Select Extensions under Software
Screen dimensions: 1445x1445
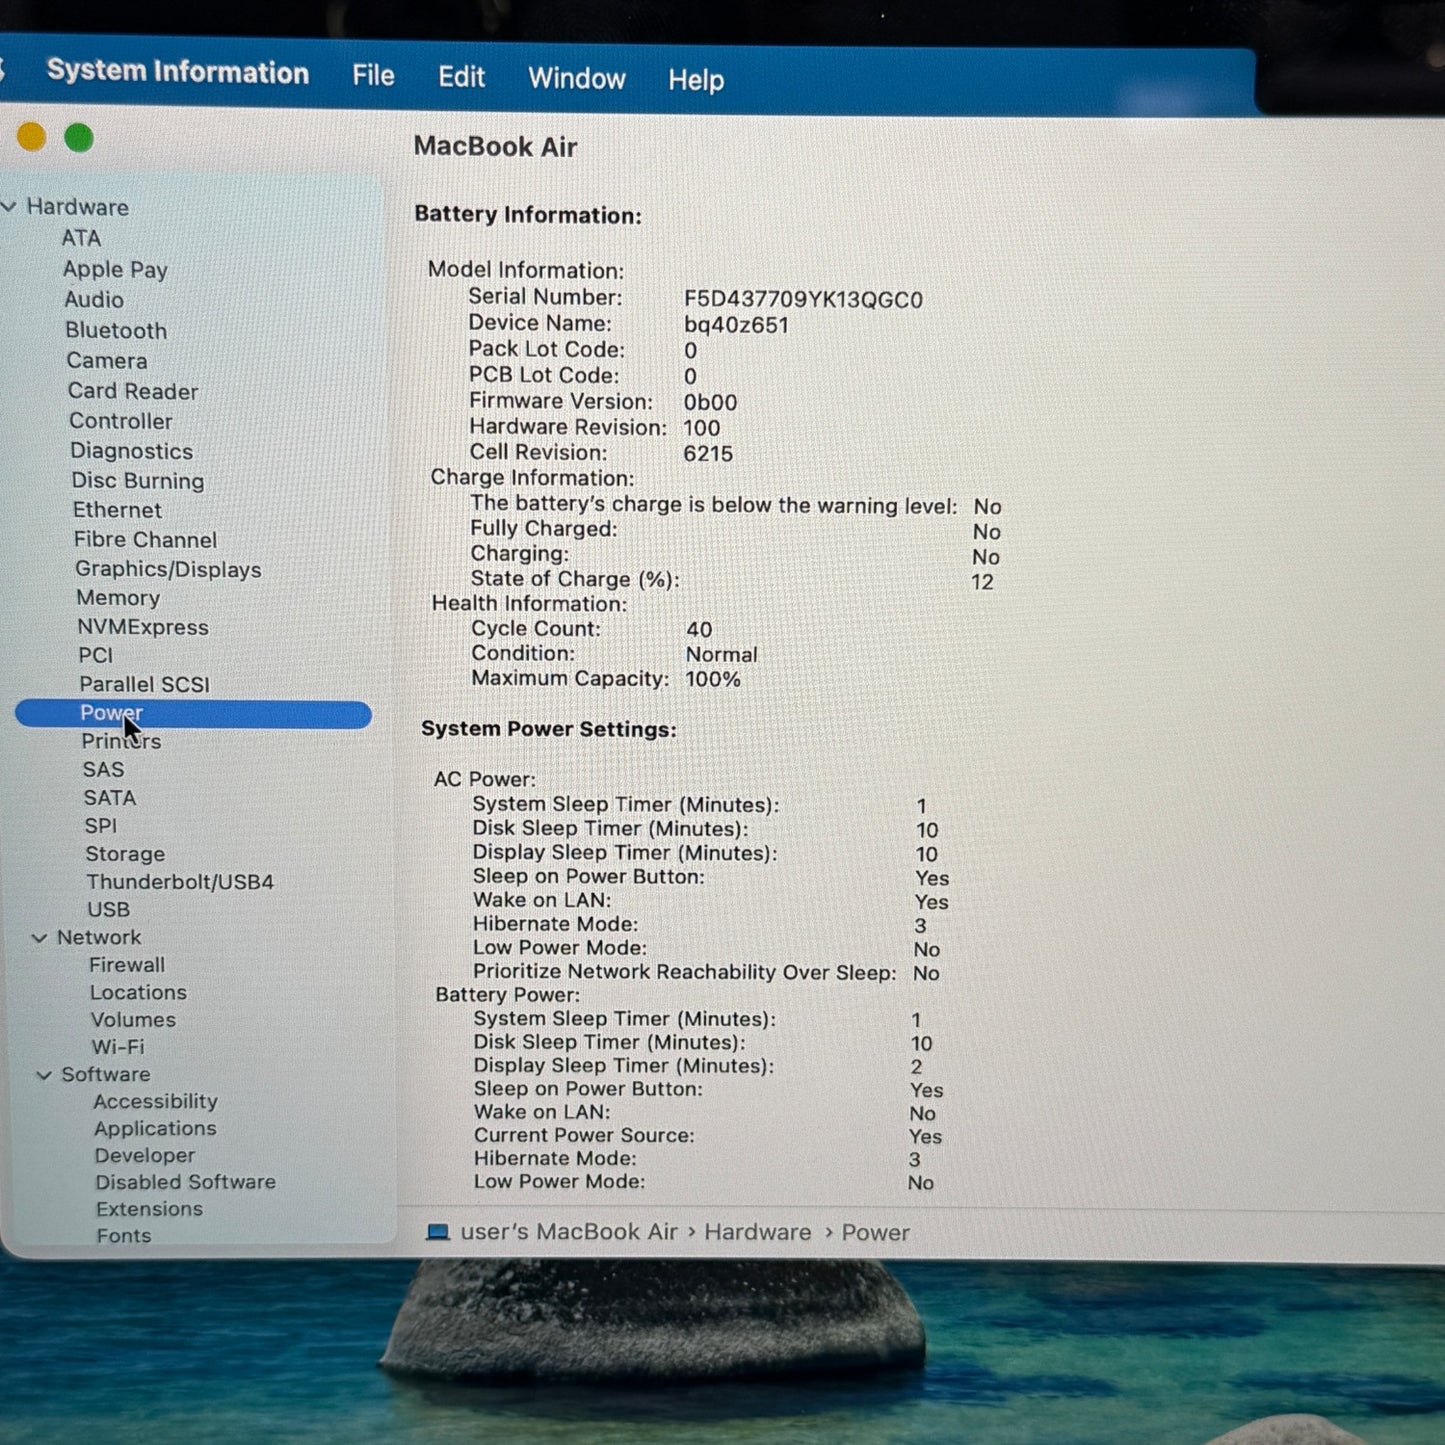click(149, 1209)
